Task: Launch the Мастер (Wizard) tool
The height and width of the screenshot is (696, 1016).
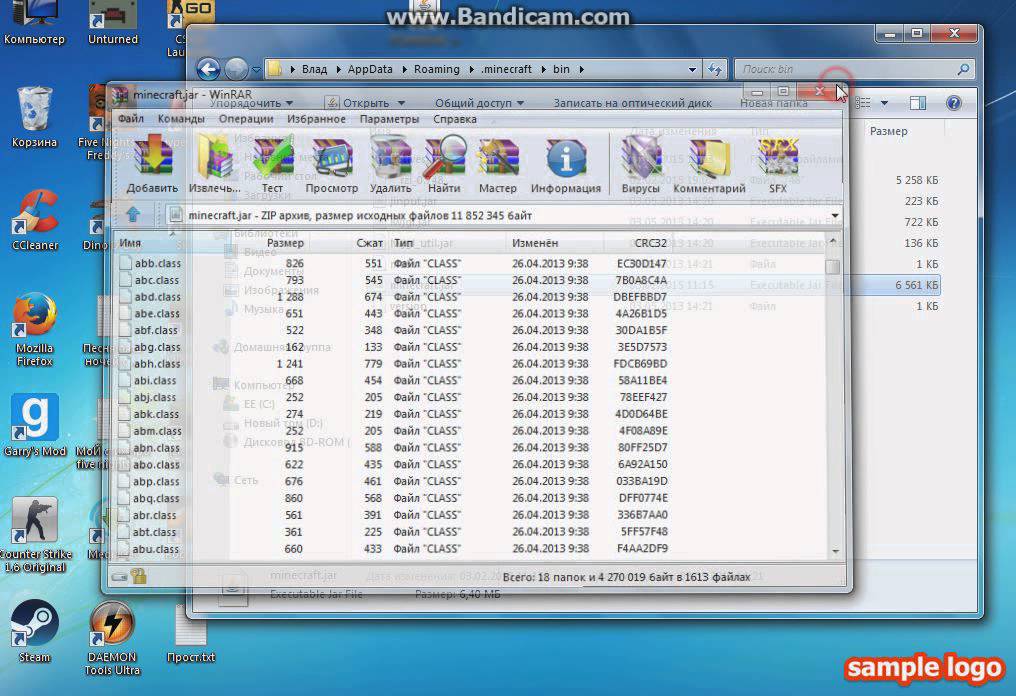Action: (x=498, y=164)
